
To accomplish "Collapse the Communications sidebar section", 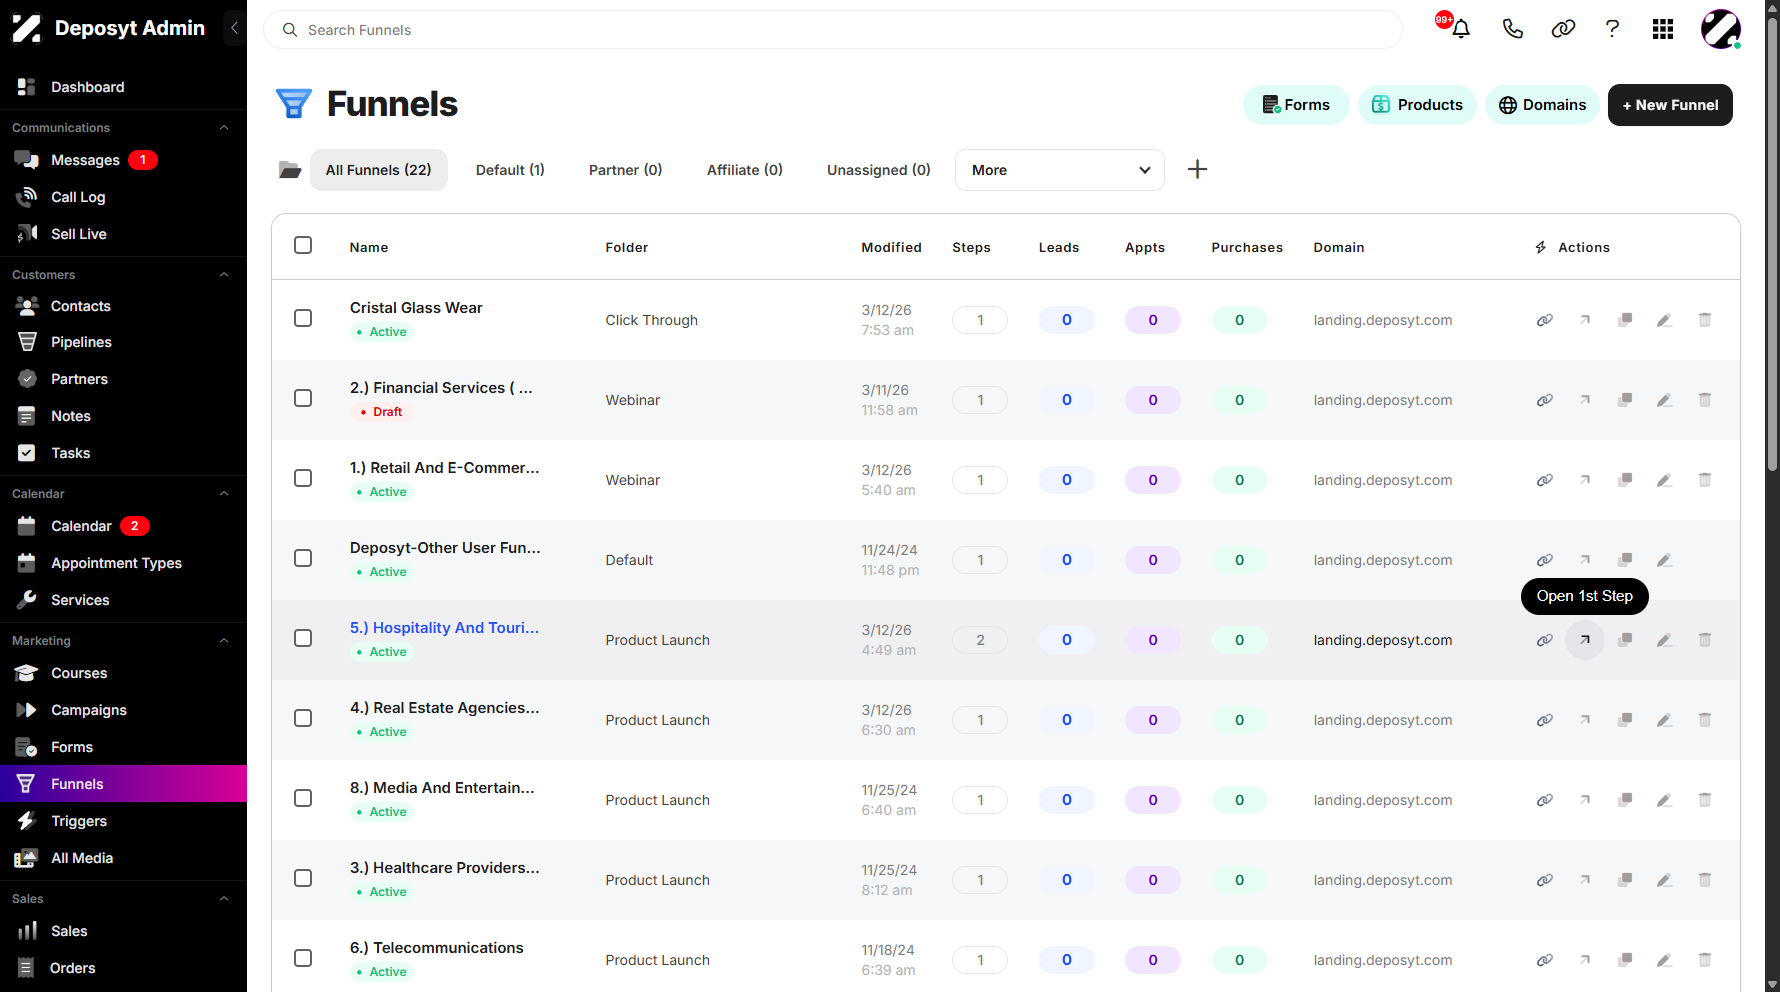I will coord(224,128).
